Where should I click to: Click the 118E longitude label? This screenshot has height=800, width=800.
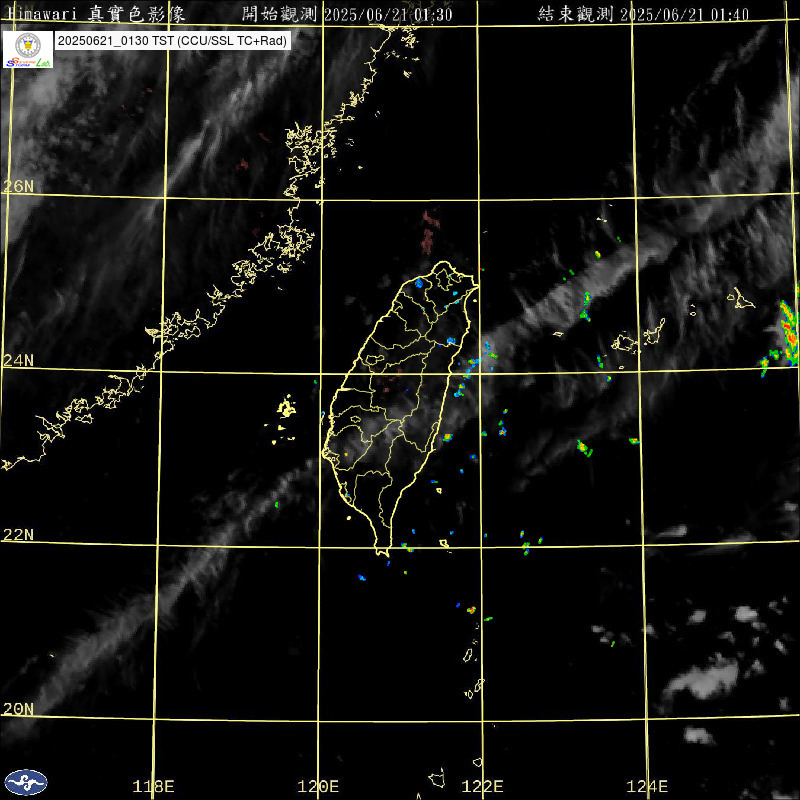(x=154, y=786)
